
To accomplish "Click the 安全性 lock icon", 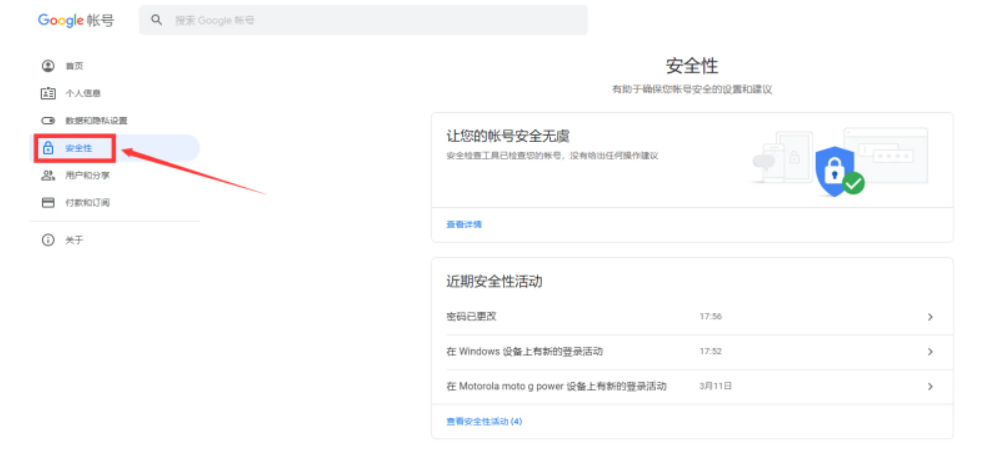I will 48,148.
